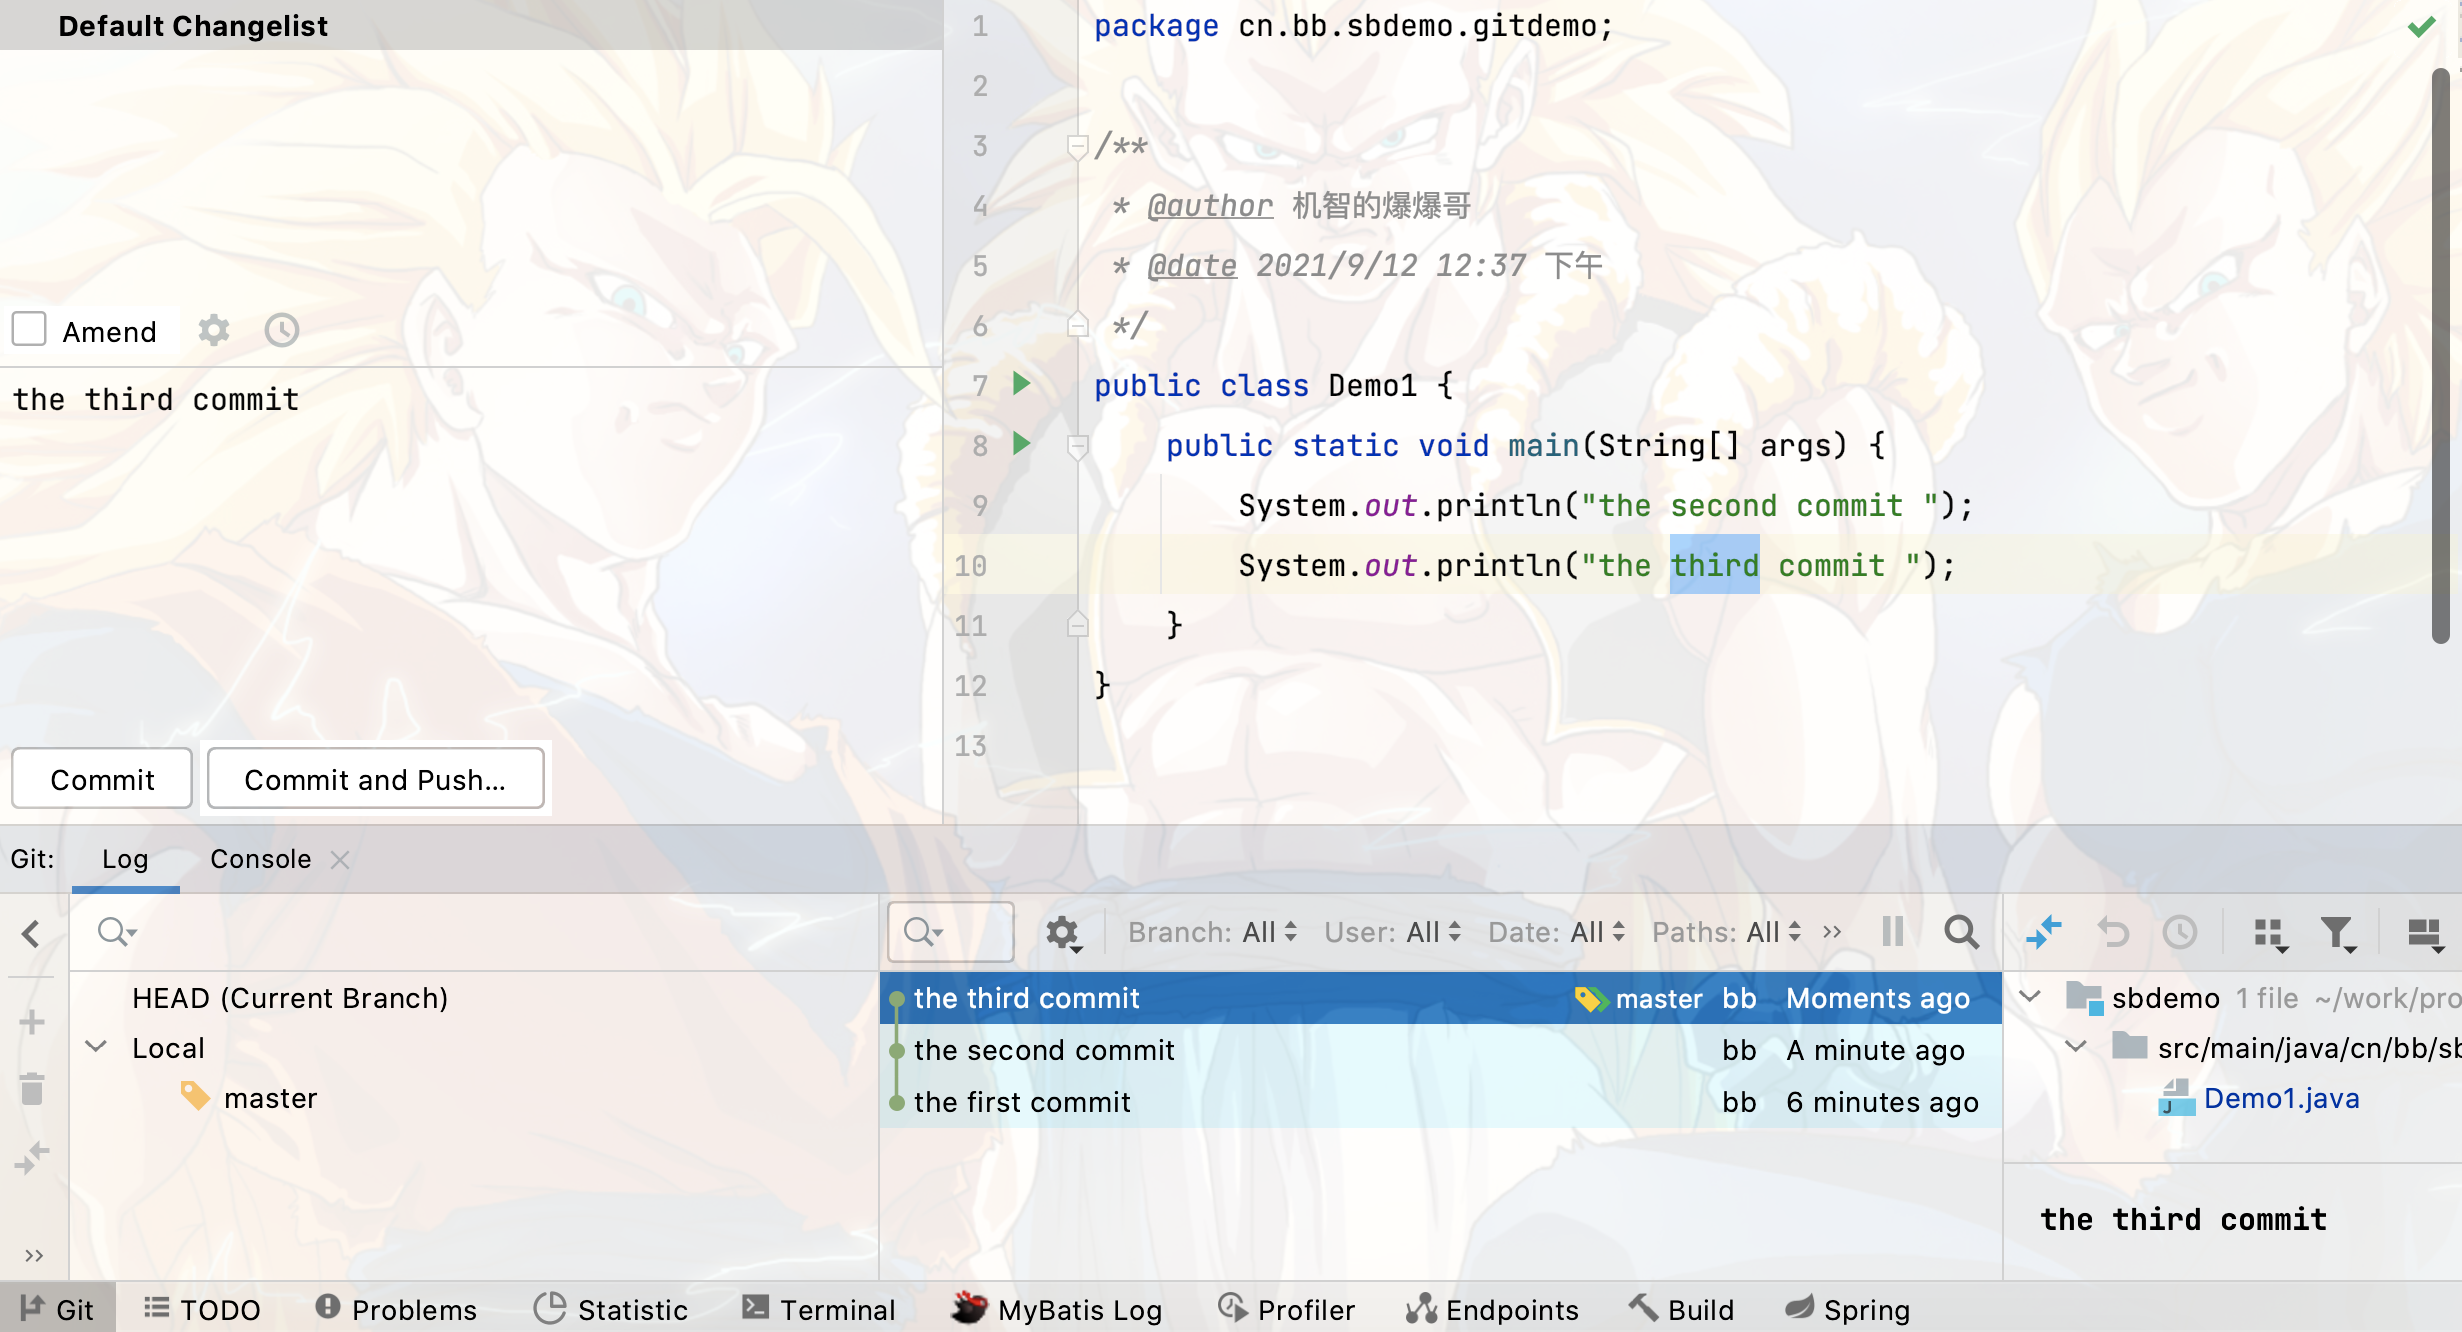Click the commit options gear icon
The width and height of the screenshot is (2462, 1332).
click(x=213, y=330)
